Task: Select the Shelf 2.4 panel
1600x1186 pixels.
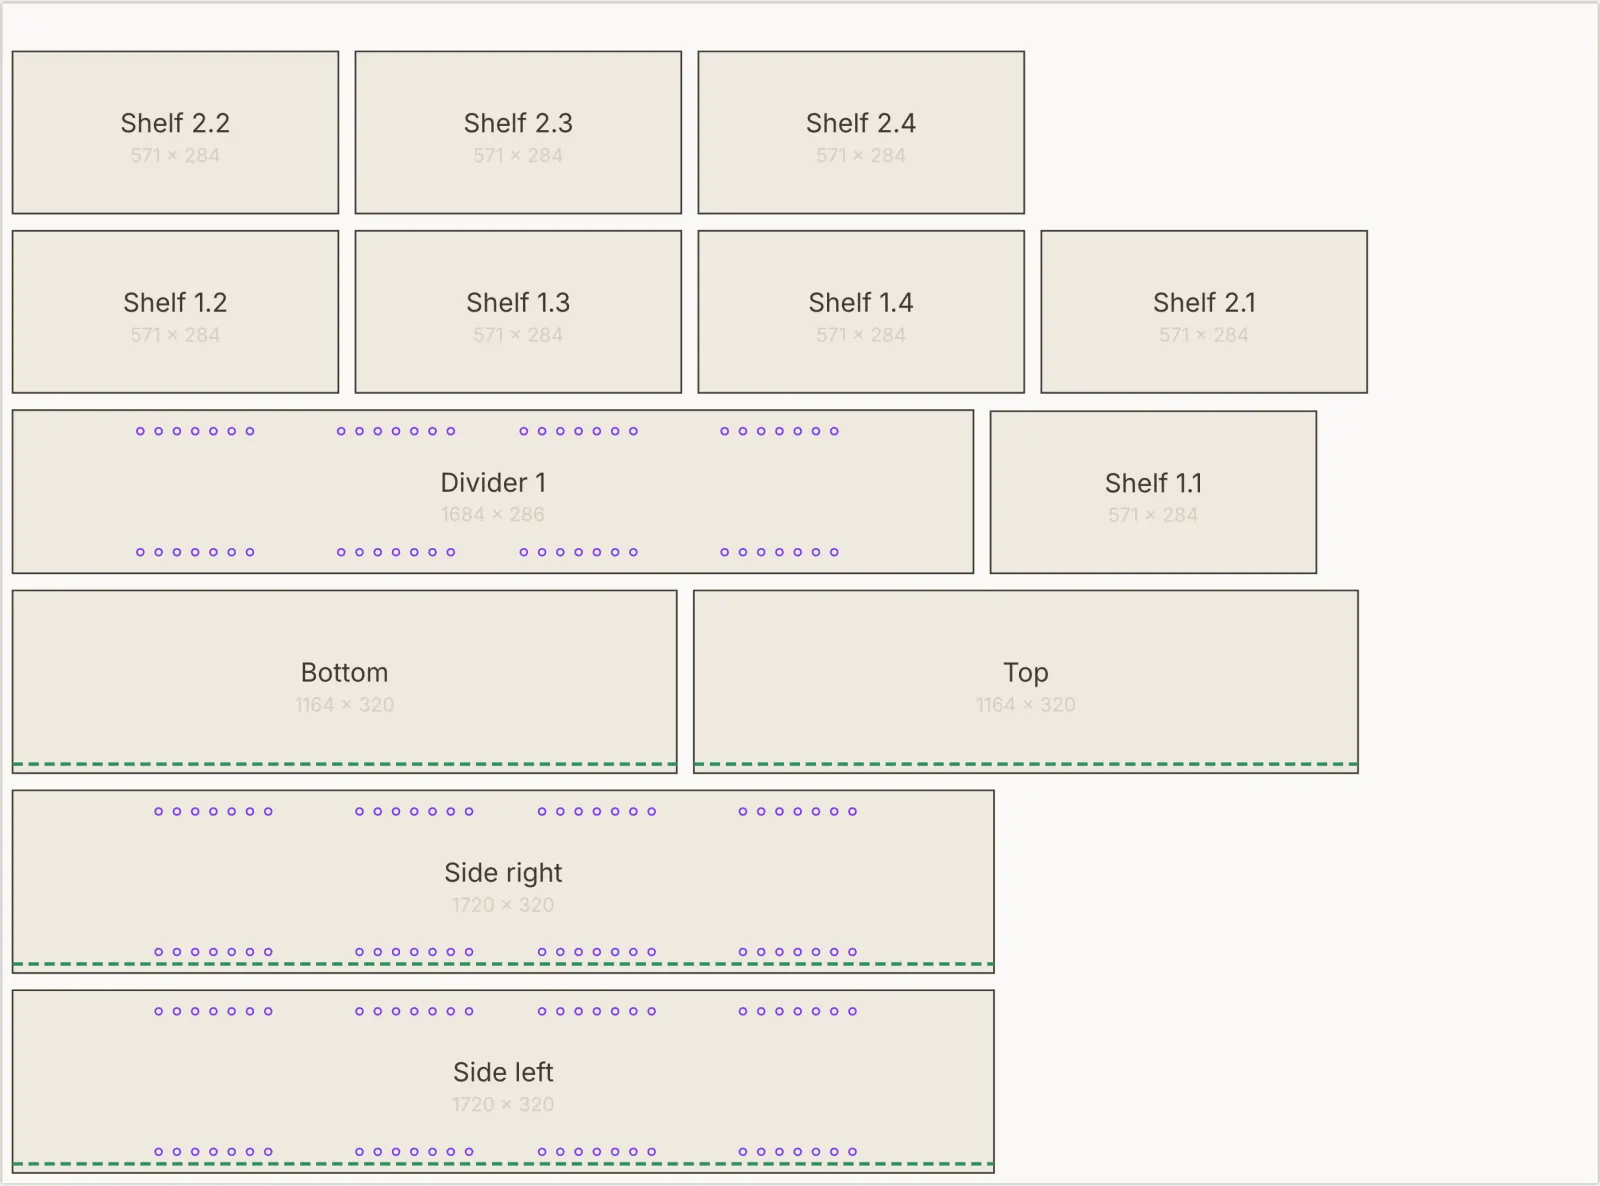Action: 861,132
